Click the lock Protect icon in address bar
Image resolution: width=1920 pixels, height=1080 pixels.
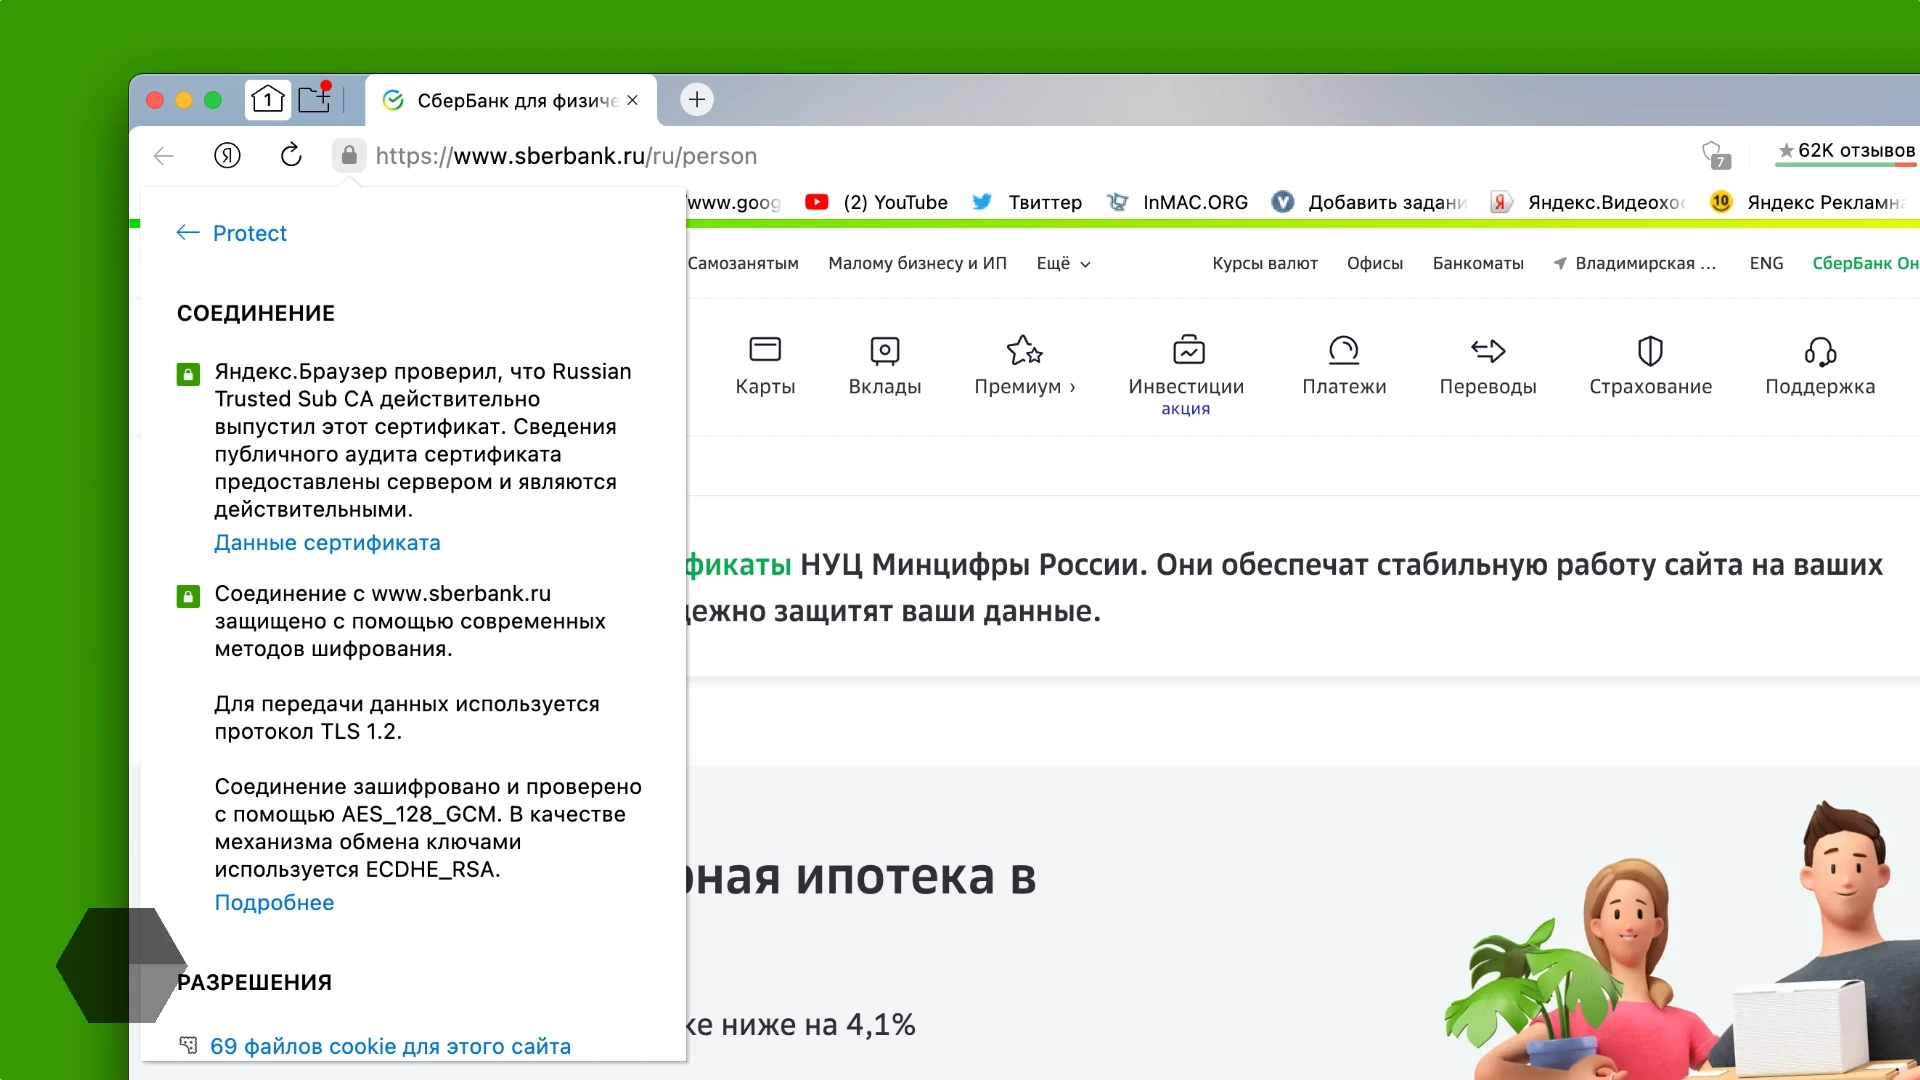click(349, 155)
